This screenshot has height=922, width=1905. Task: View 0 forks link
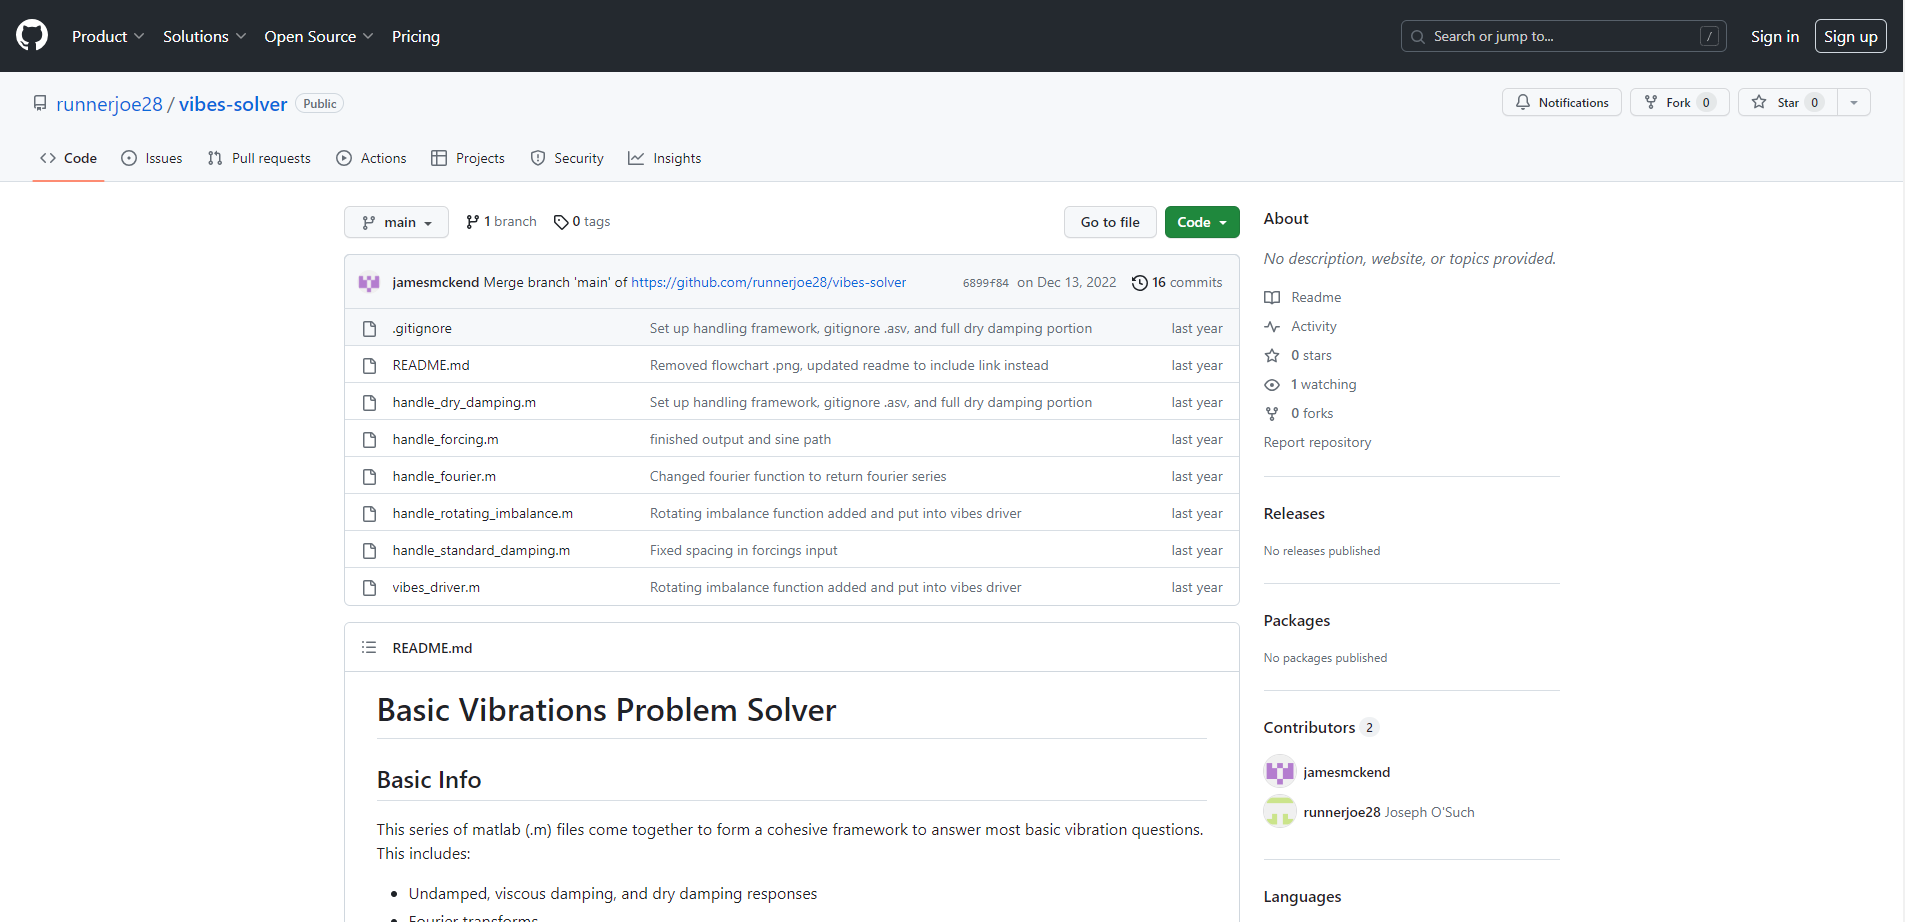1299,413
